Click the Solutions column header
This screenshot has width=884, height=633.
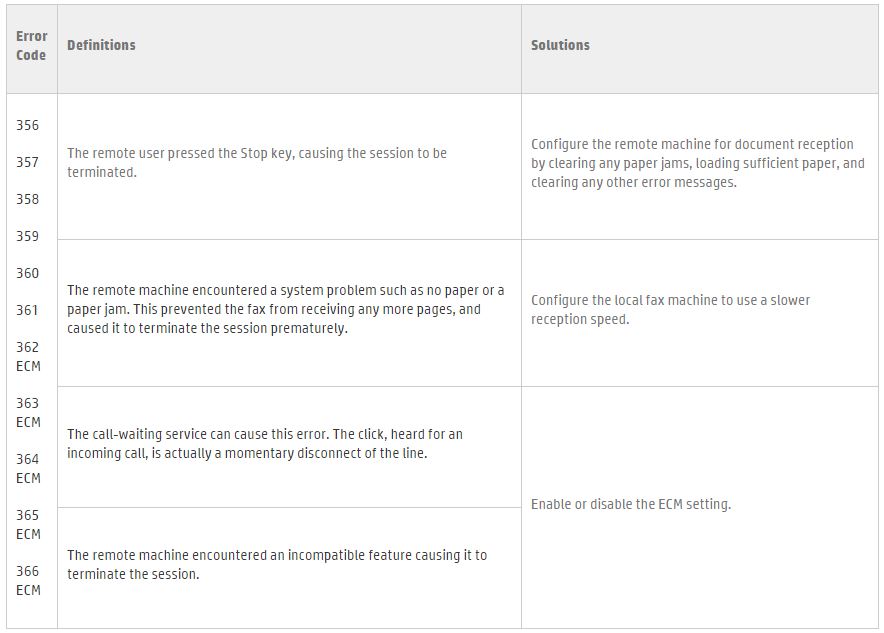[x=560, y=45]
